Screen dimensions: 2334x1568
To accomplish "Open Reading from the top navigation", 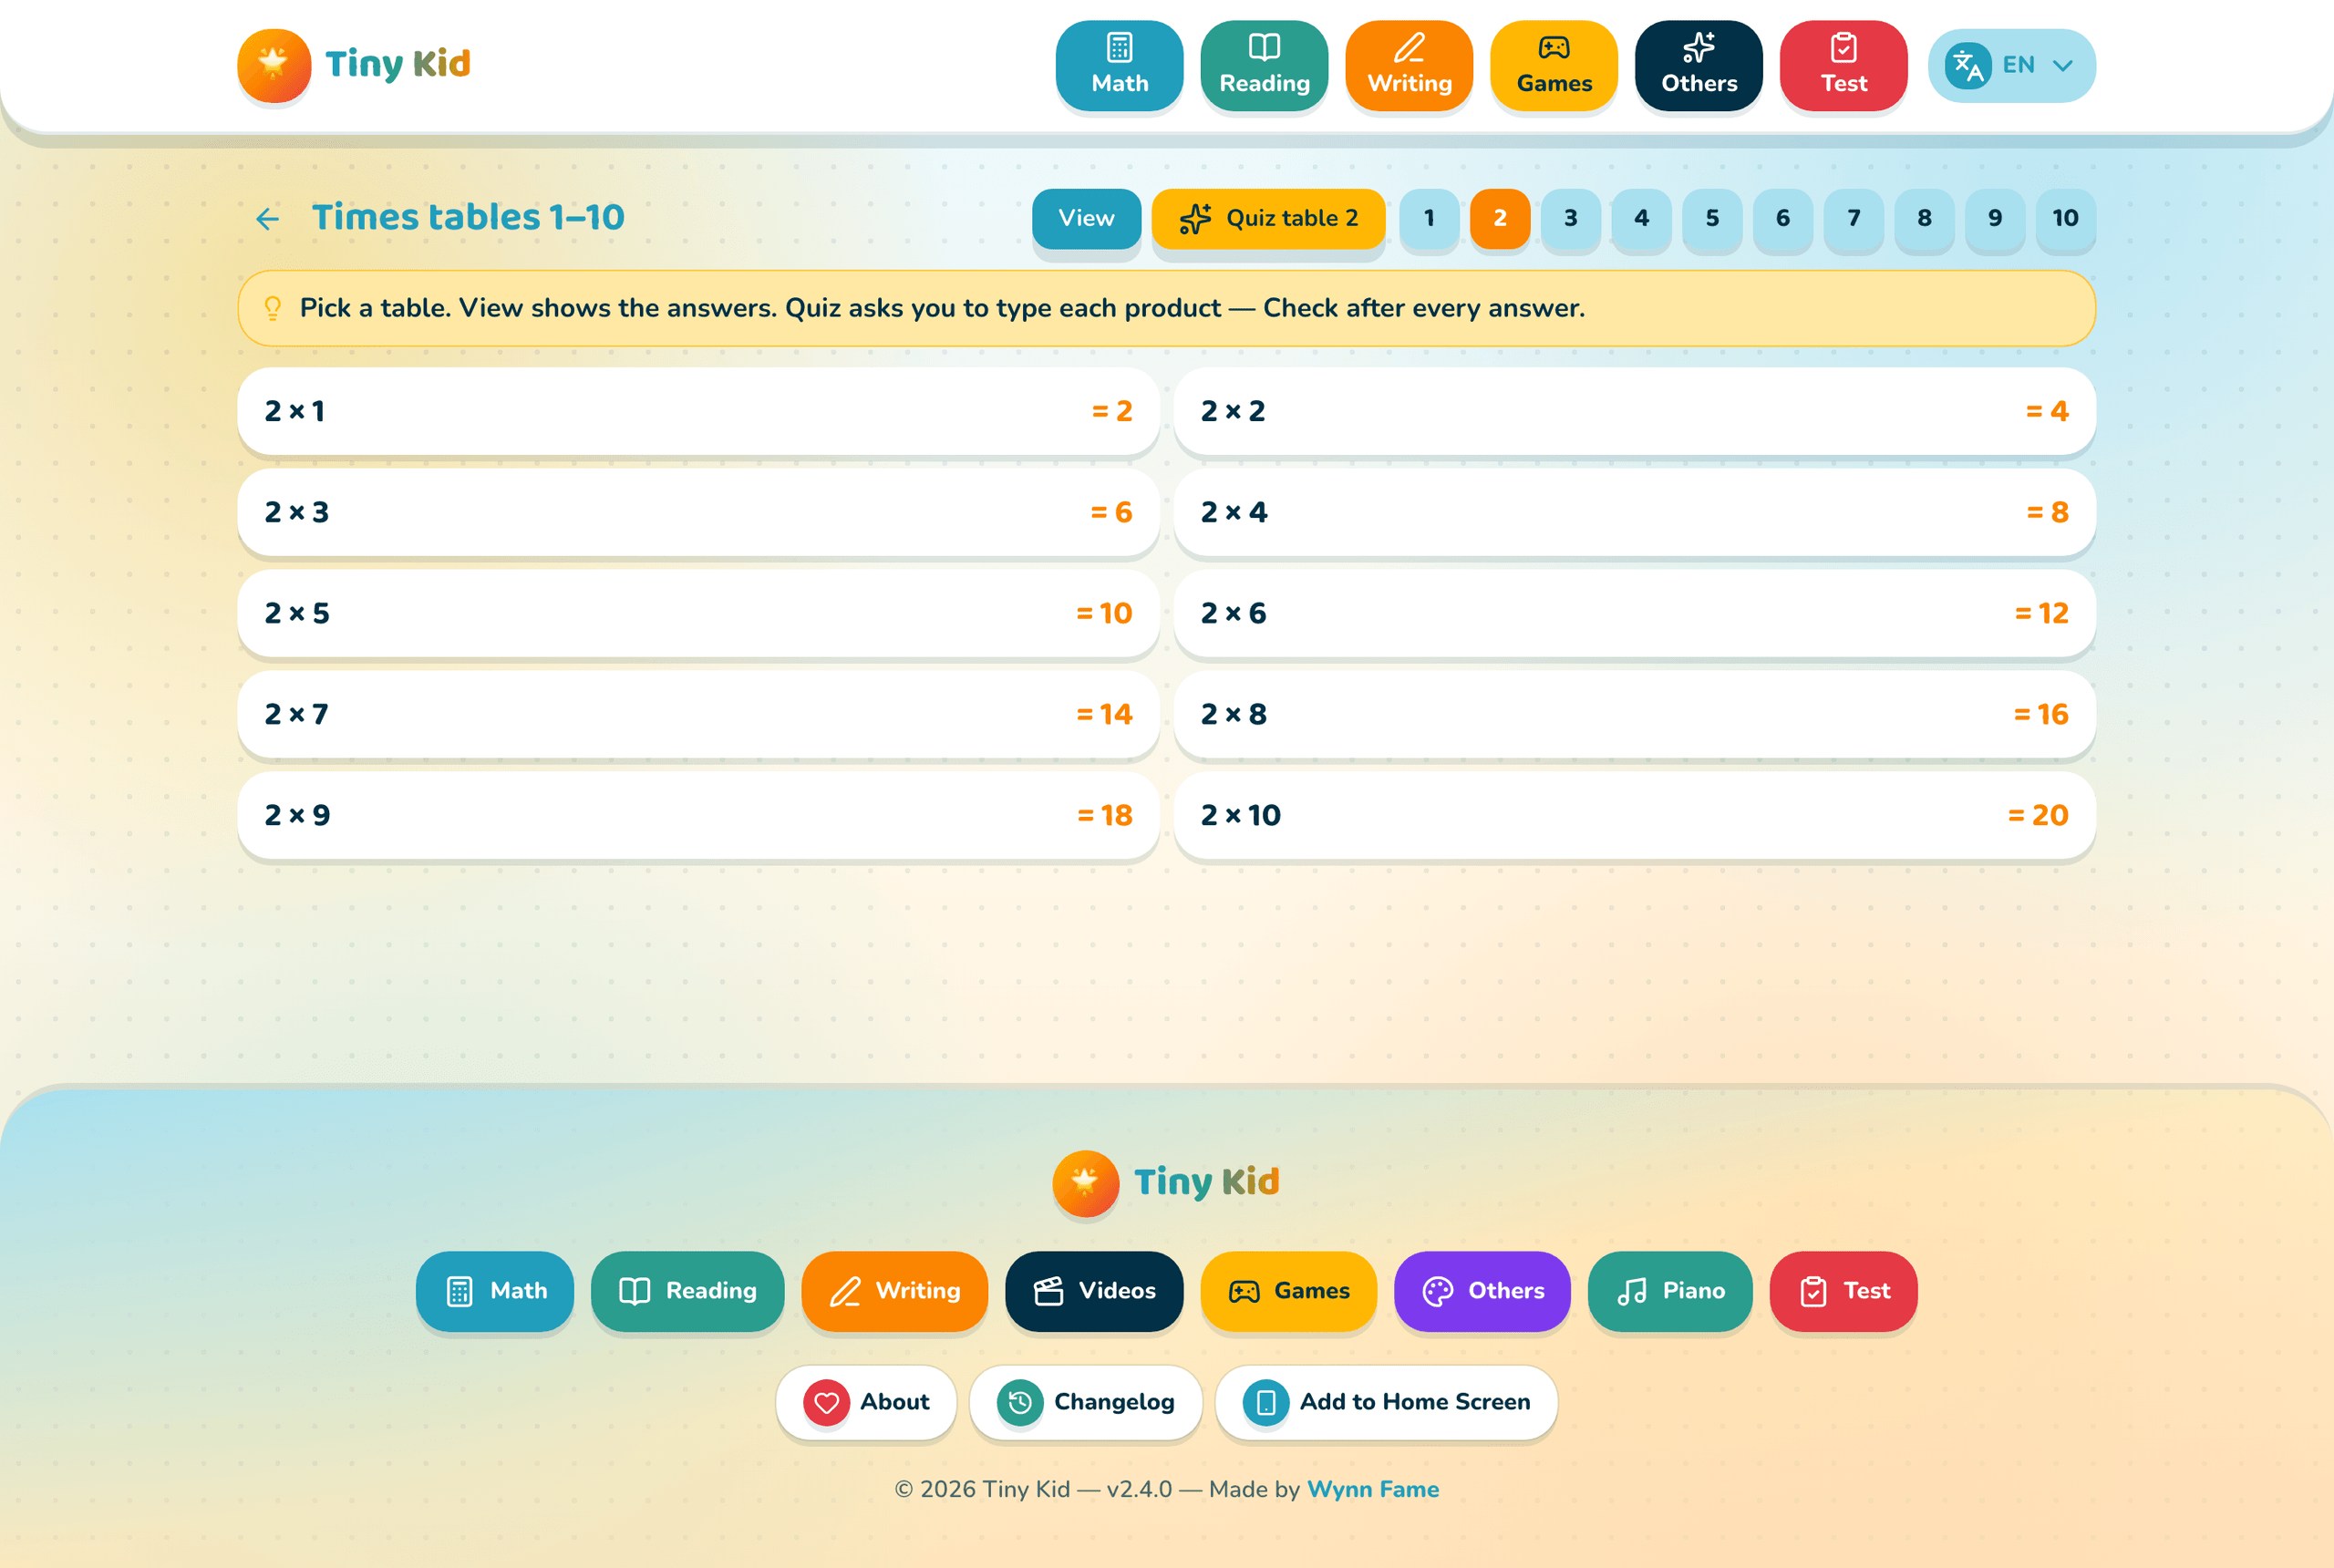I will (x=1264, y=65).
